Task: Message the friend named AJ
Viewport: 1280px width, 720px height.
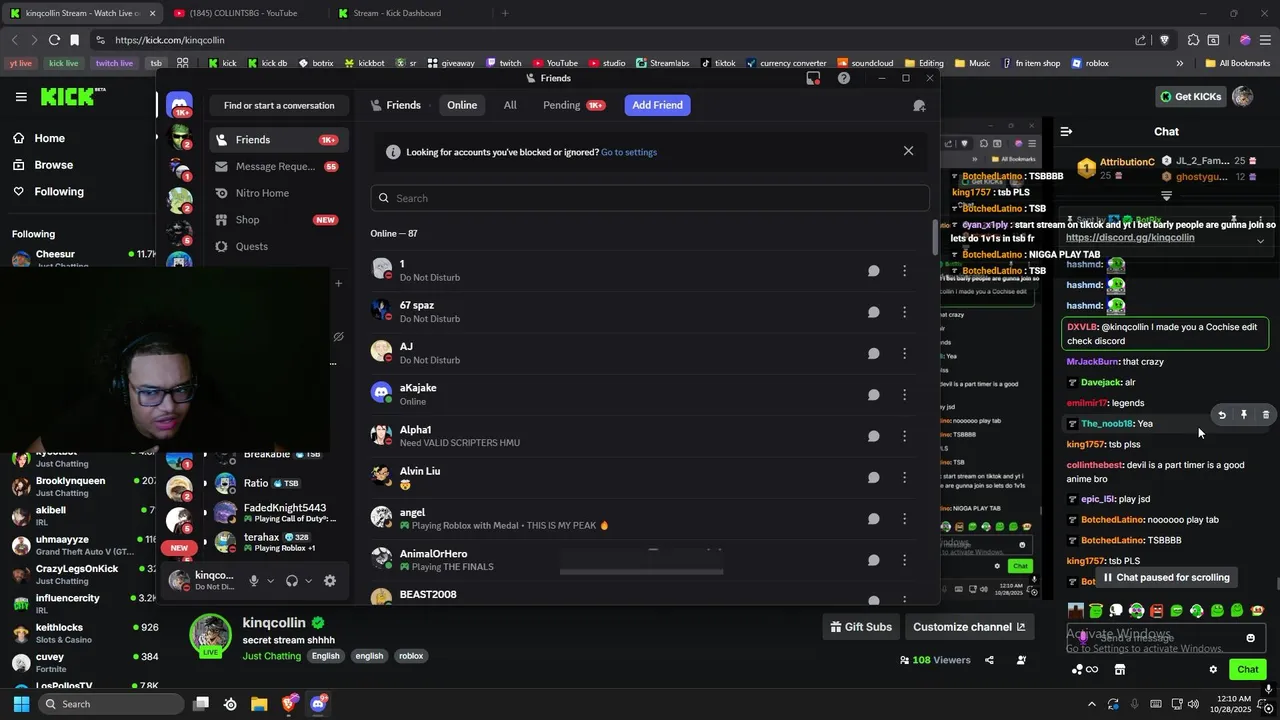Action: 873,353
